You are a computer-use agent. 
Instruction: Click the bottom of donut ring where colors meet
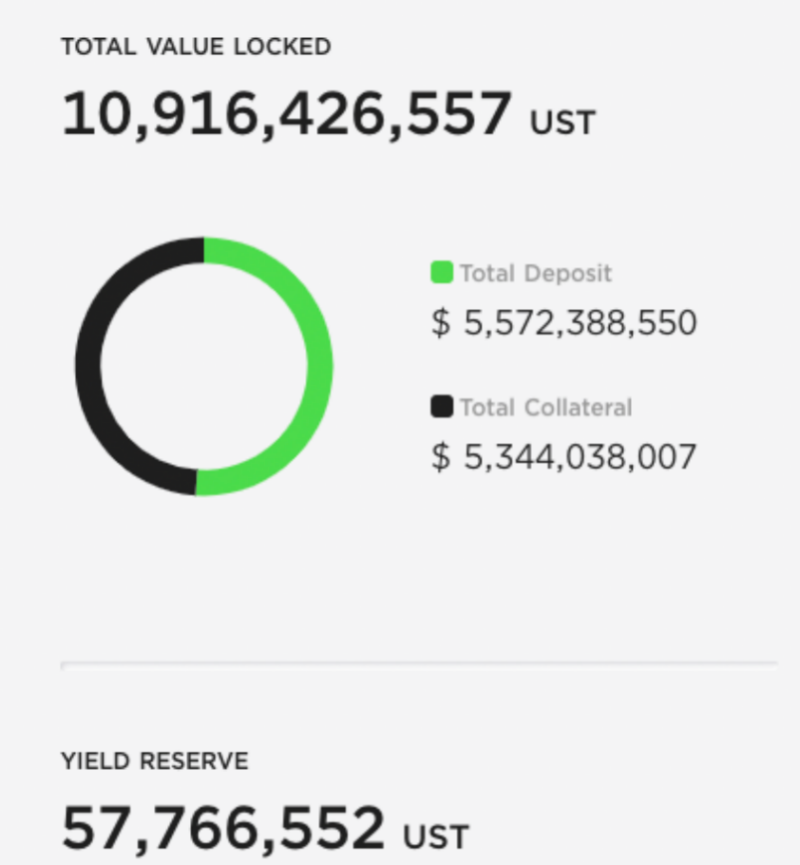pyautogui.click(x=196, y=481)
